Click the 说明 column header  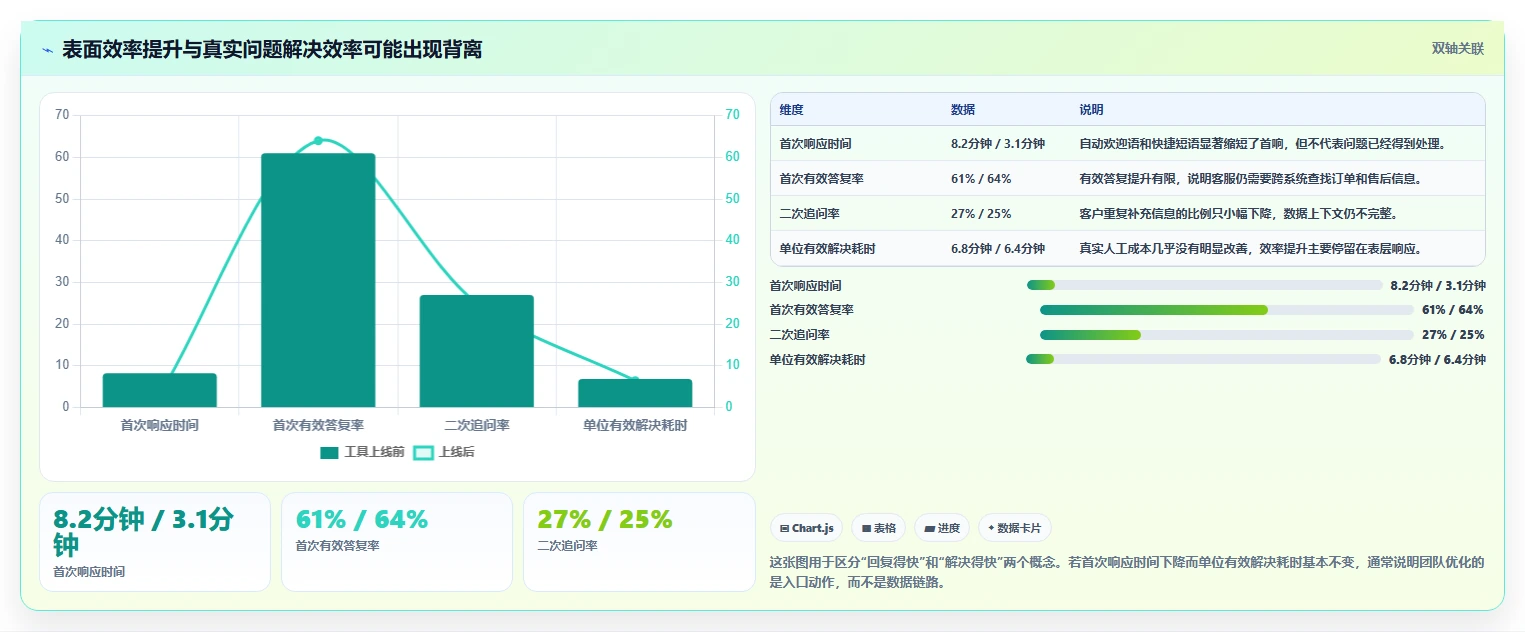[1091, 110]
